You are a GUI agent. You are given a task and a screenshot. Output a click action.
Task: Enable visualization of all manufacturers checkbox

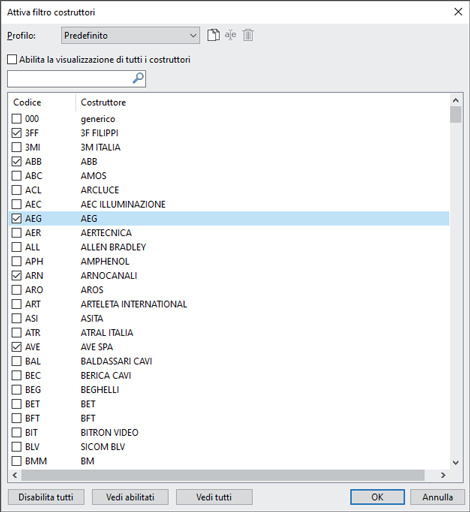pos(12,60)
